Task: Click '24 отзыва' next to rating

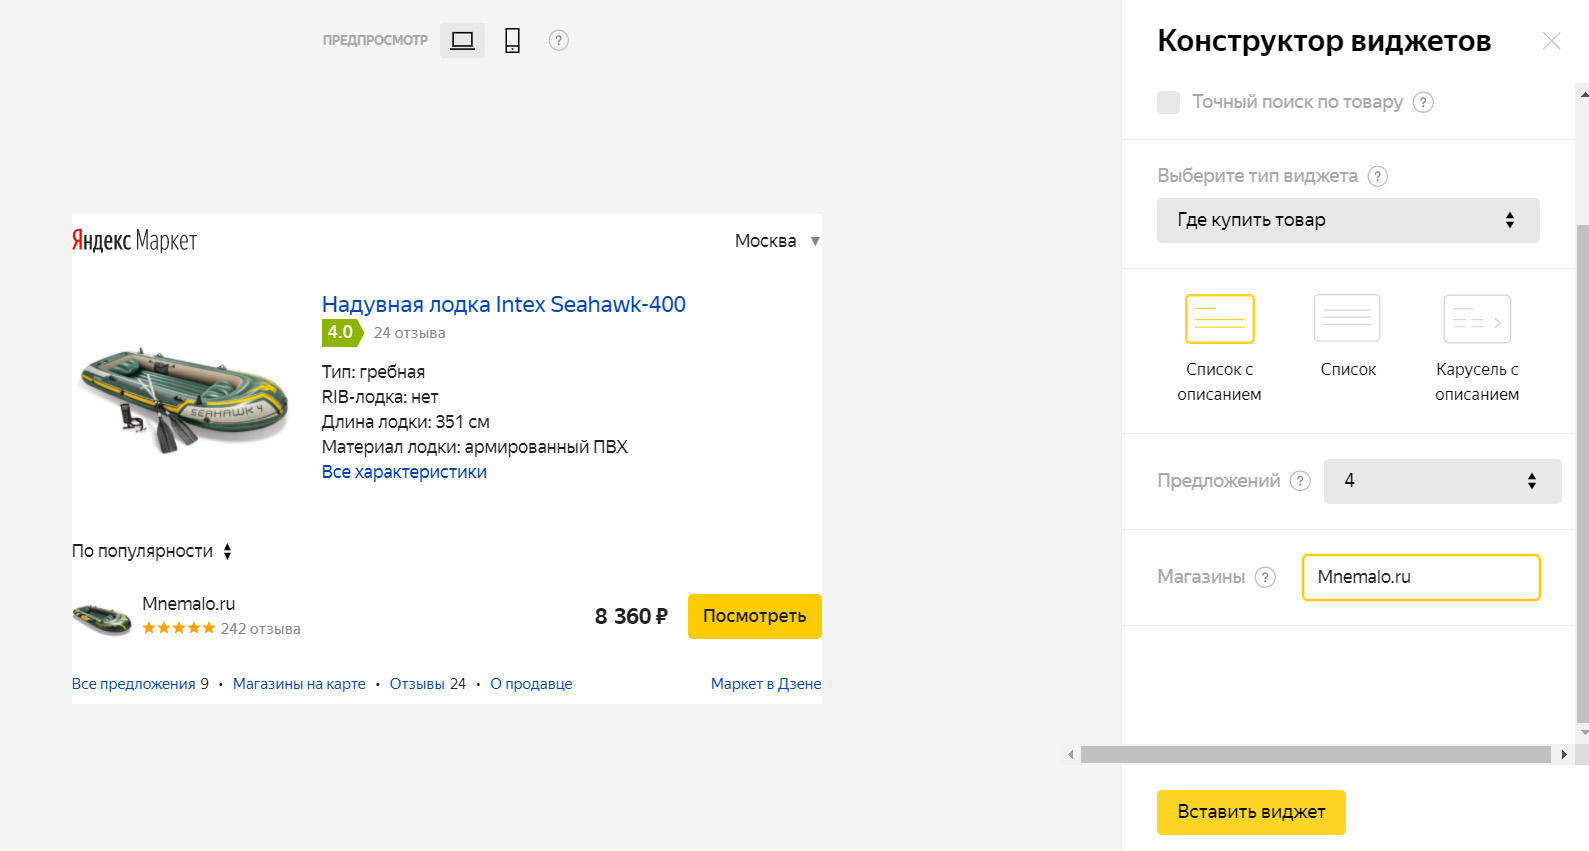Action: click(x=410, y=333)
